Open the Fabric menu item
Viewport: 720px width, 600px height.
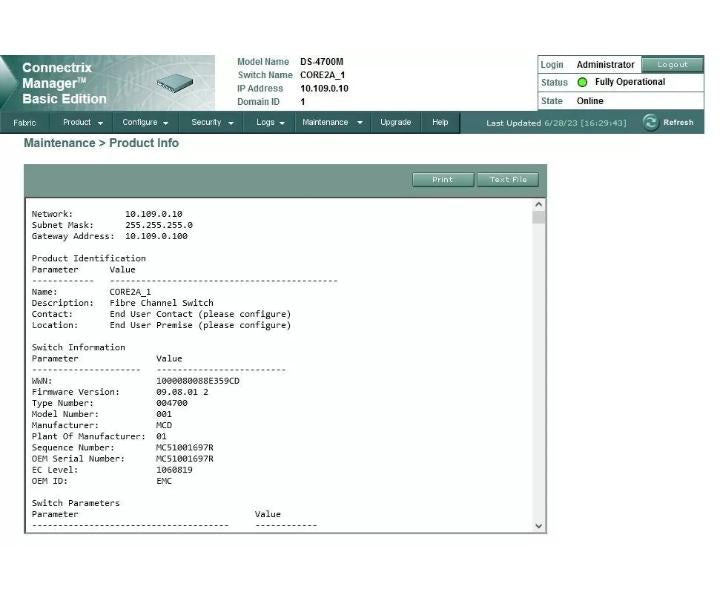25,123
